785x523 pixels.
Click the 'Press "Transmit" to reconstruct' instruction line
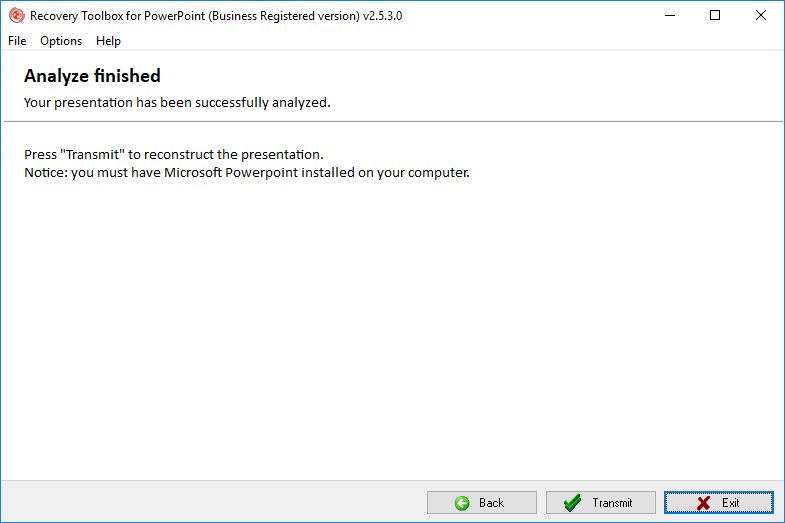tap(174, 154)
